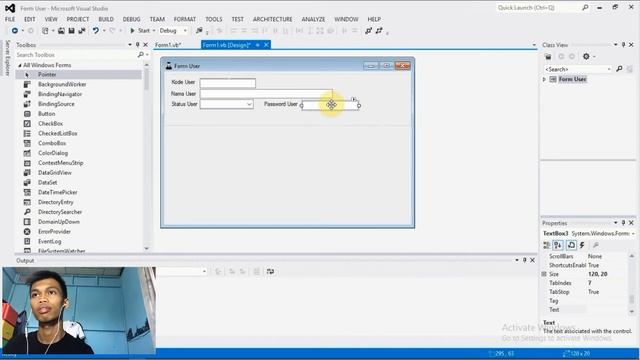Close the Form1.vb [Design] tab
Viewport: 640px width, 360px height.
pyautogui.click(x=266, y=45)
